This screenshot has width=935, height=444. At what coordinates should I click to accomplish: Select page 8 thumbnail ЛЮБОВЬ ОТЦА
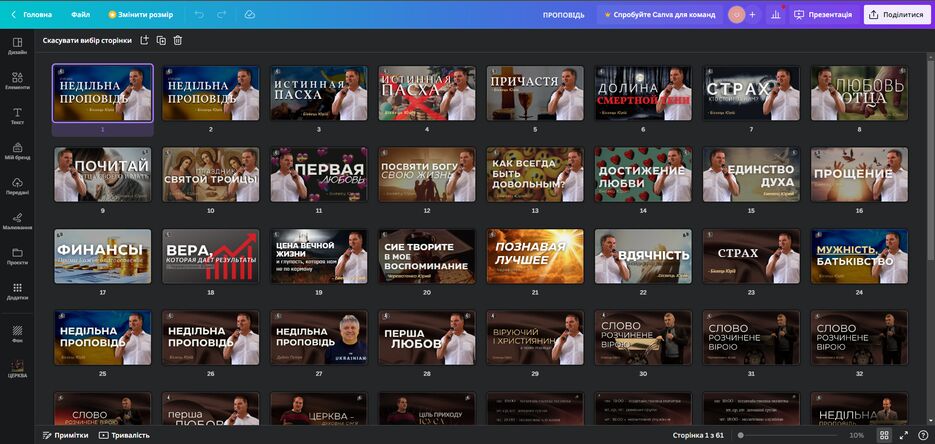coord(859,93)
